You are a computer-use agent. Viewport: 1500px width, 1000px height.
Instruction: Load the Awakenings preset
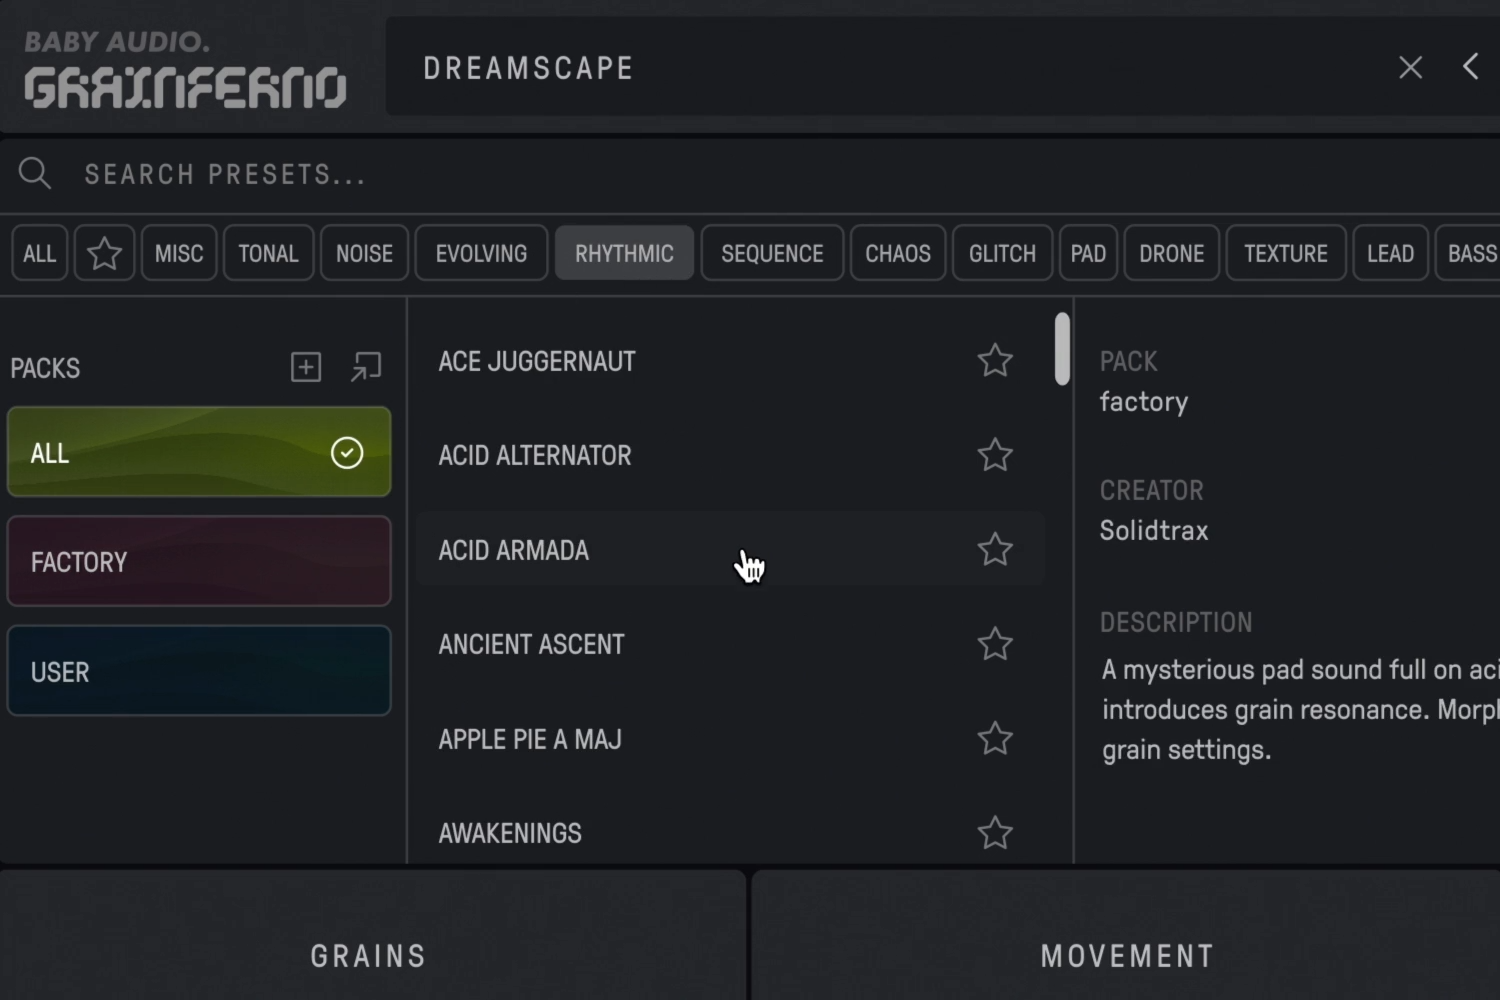[x=510, y=833]
